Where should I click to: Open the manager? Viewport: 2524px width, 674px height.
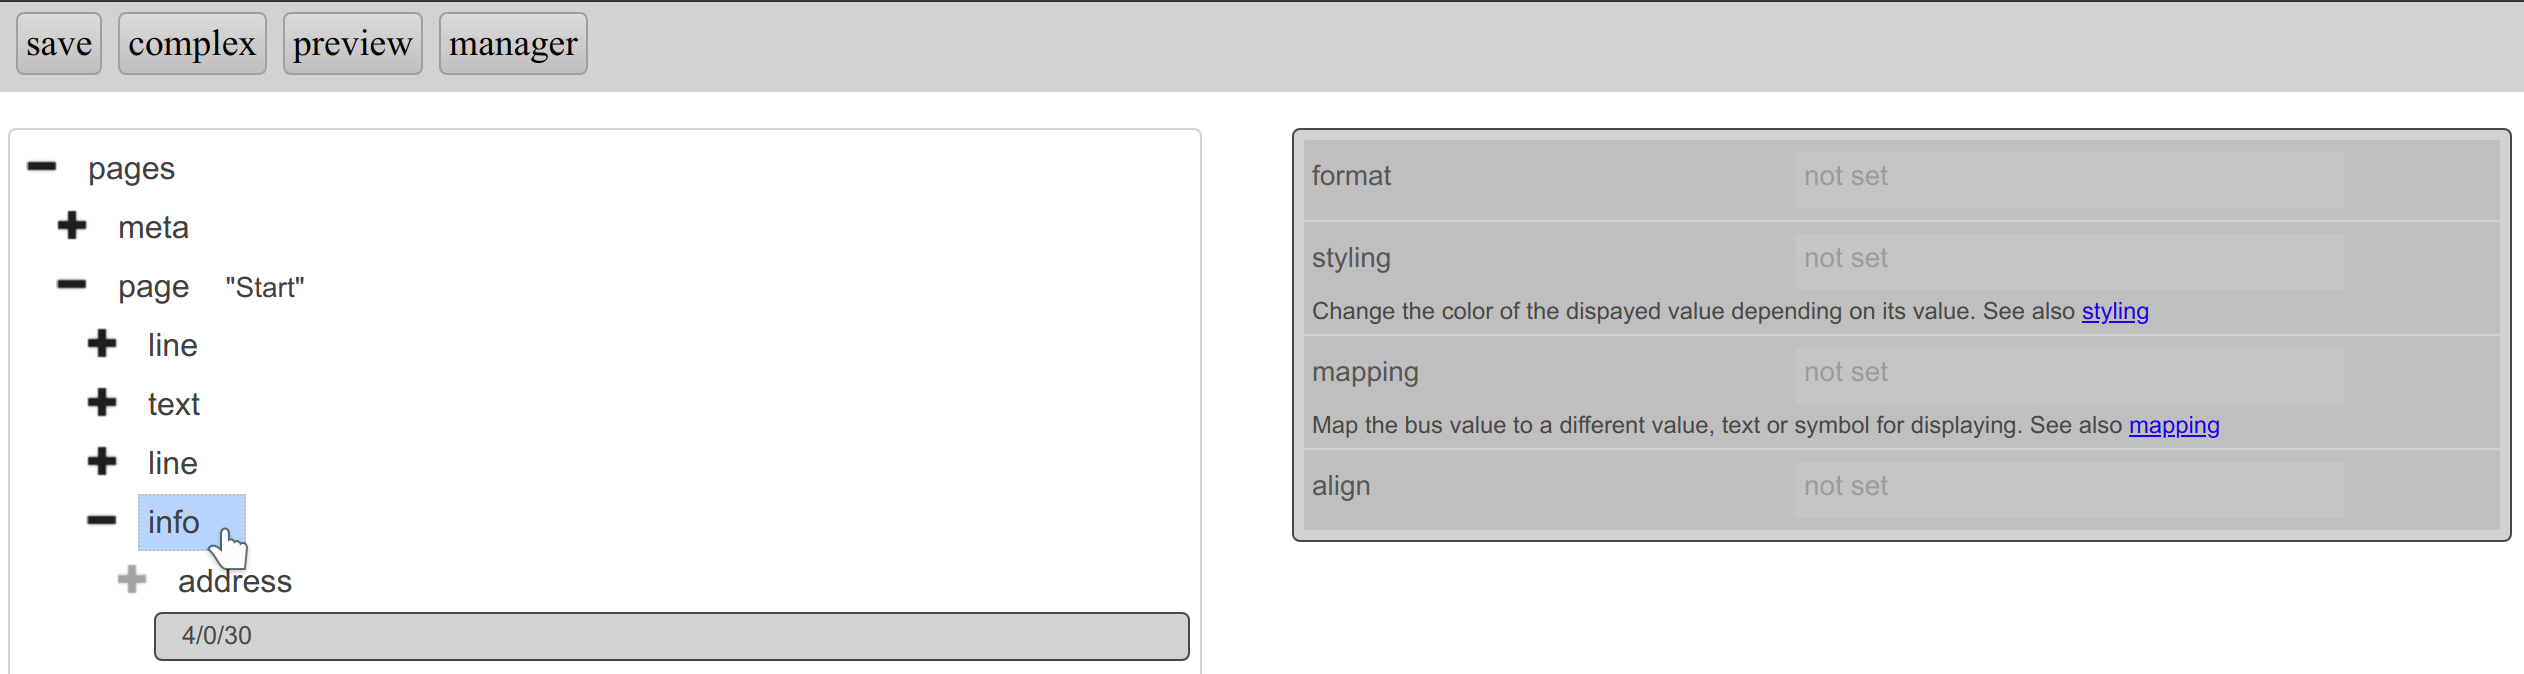513,44
